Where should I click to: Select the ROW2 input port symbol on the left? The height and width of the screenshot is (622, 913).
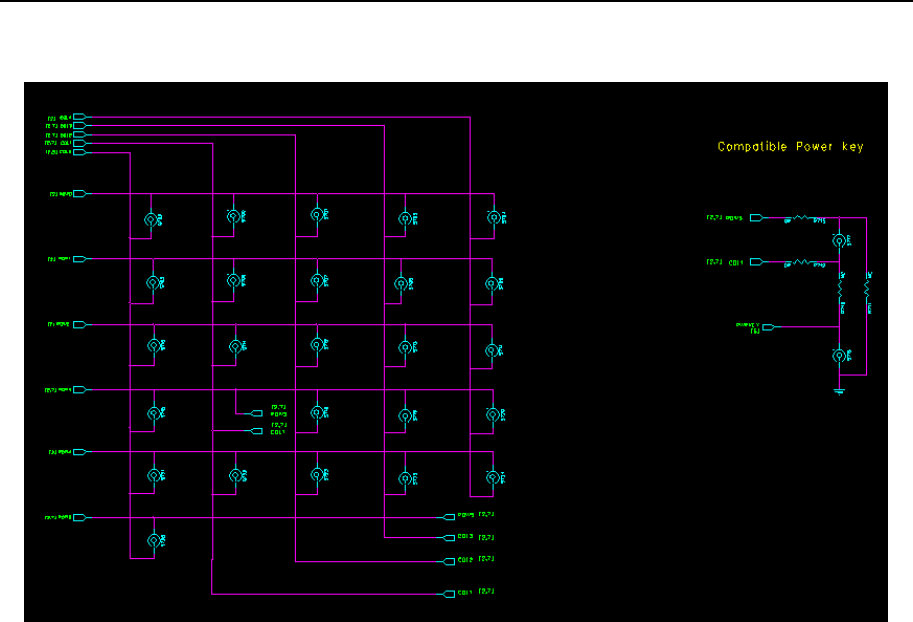[79, 325]
